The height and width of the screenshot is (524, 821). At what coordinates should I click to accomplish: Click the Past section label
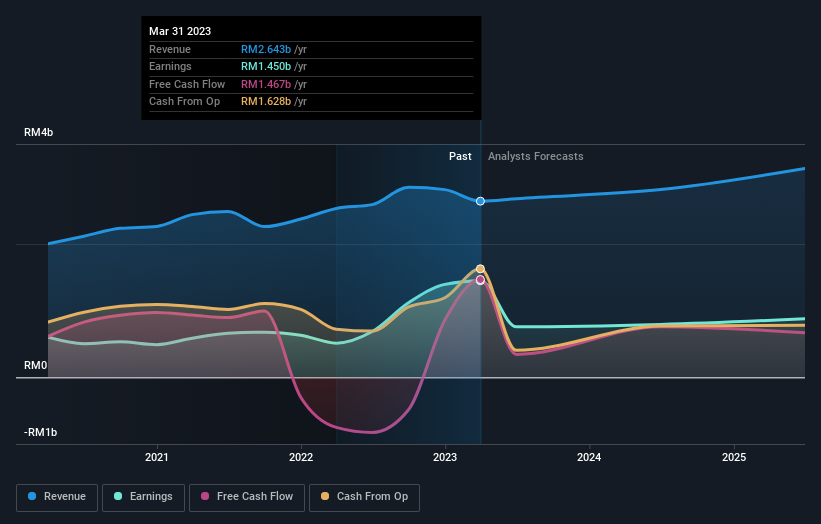point(460,156)
